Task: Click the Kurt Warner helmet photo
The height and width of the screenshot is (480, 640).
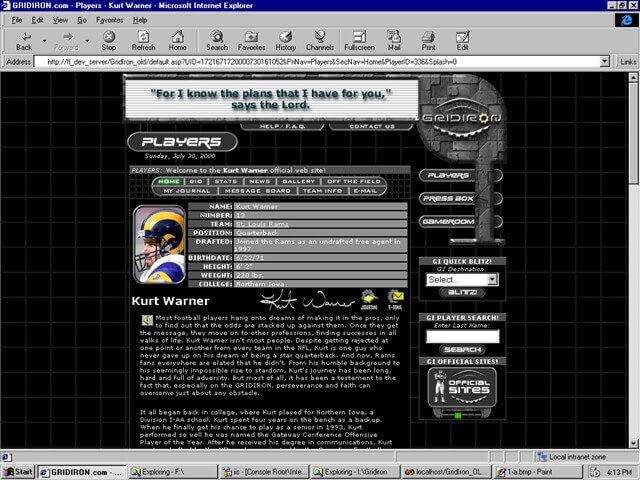Action: pos(160,244)
